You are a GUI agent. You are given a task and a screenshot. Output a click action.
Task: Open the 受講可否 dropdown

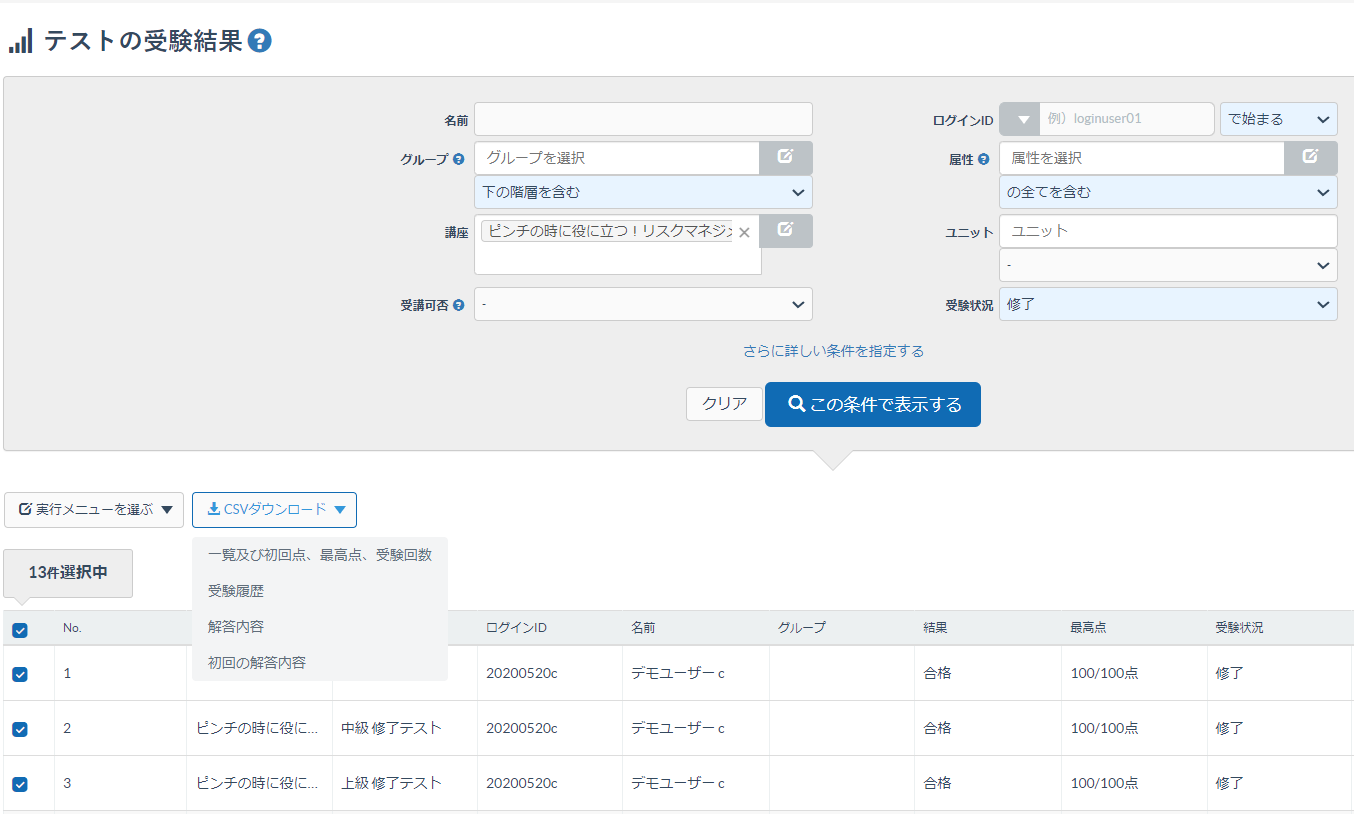(643, 304)
